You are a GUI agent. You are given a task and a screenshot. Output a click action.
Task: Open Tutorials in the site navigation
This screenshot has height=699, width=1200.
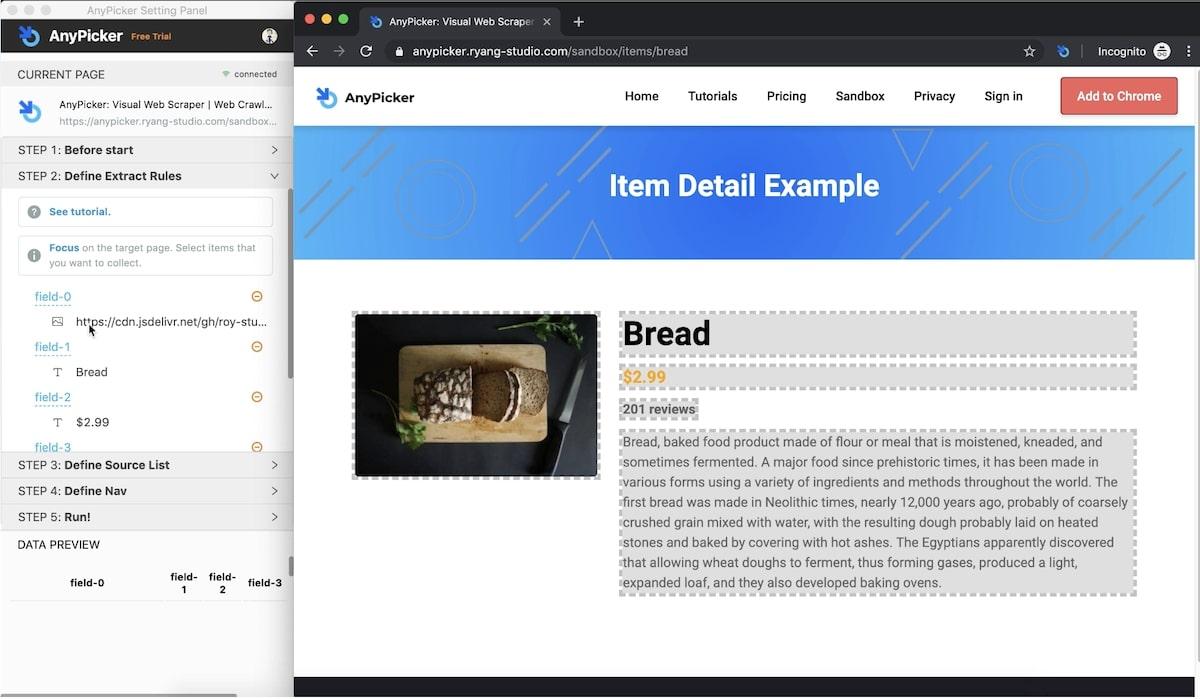coord(713,96)
